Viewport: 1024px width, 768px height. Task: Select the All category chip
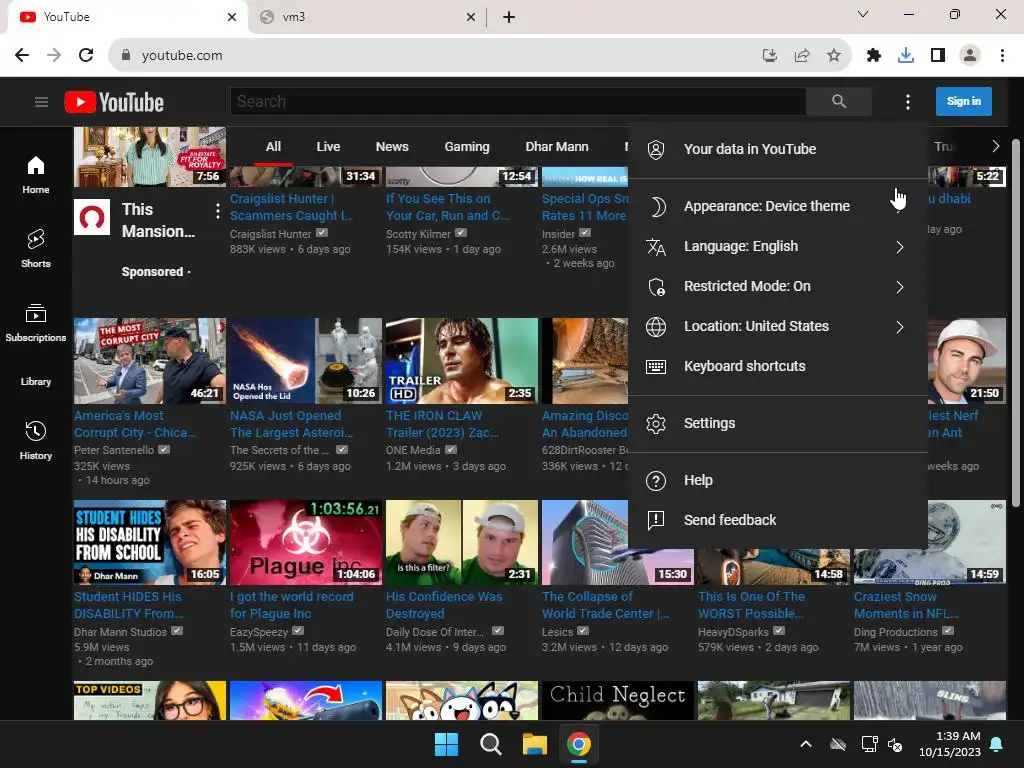[x=273, y=147]
